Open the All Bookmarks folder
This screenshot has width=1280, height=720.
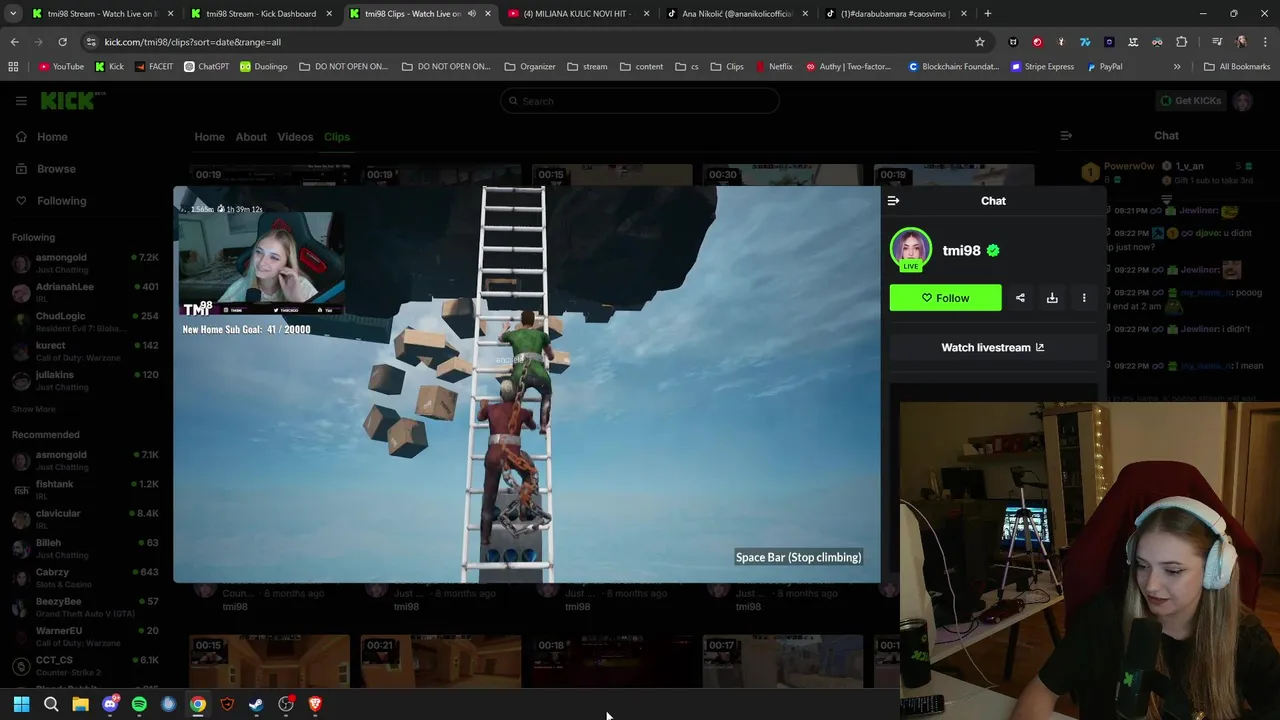1237,67
